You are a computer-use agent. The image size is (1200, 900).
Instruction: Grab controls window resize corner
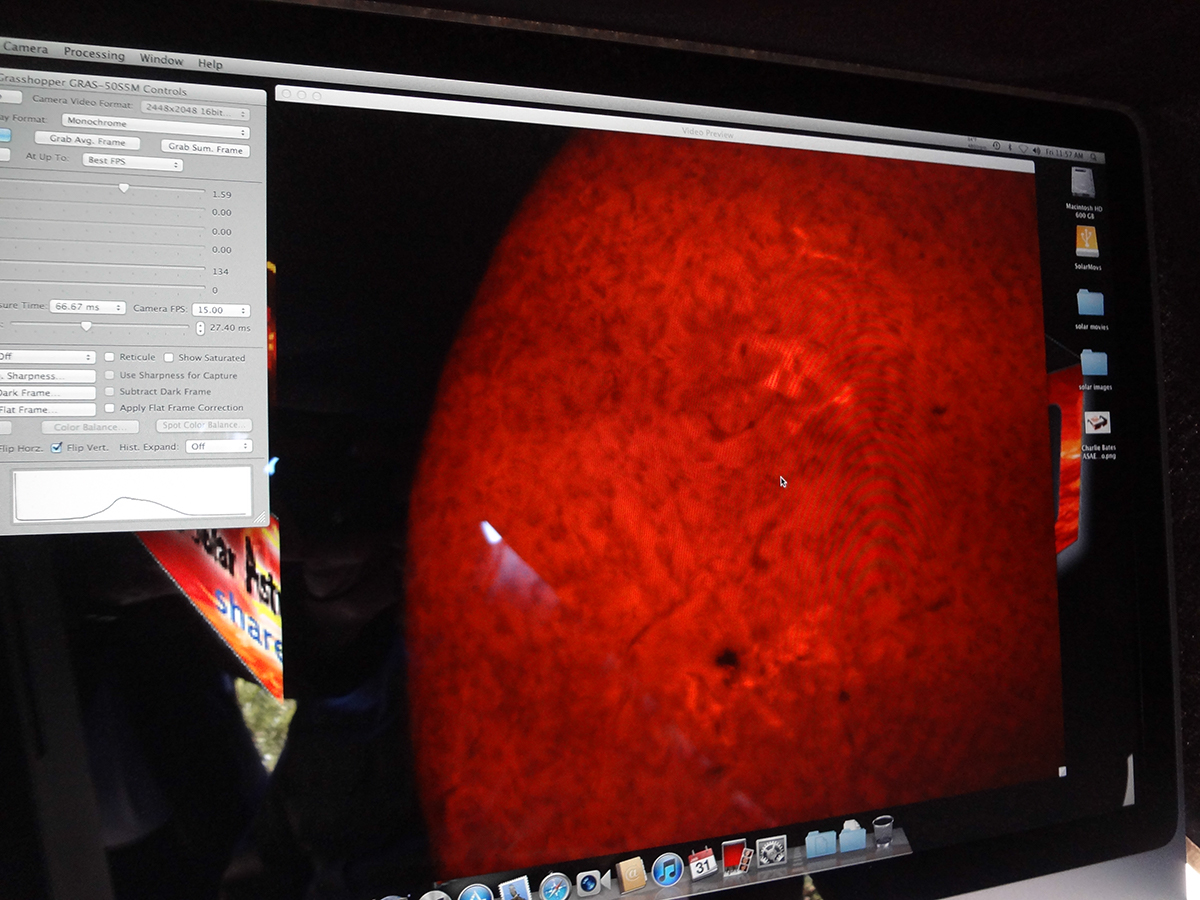(x=260, y=518)
